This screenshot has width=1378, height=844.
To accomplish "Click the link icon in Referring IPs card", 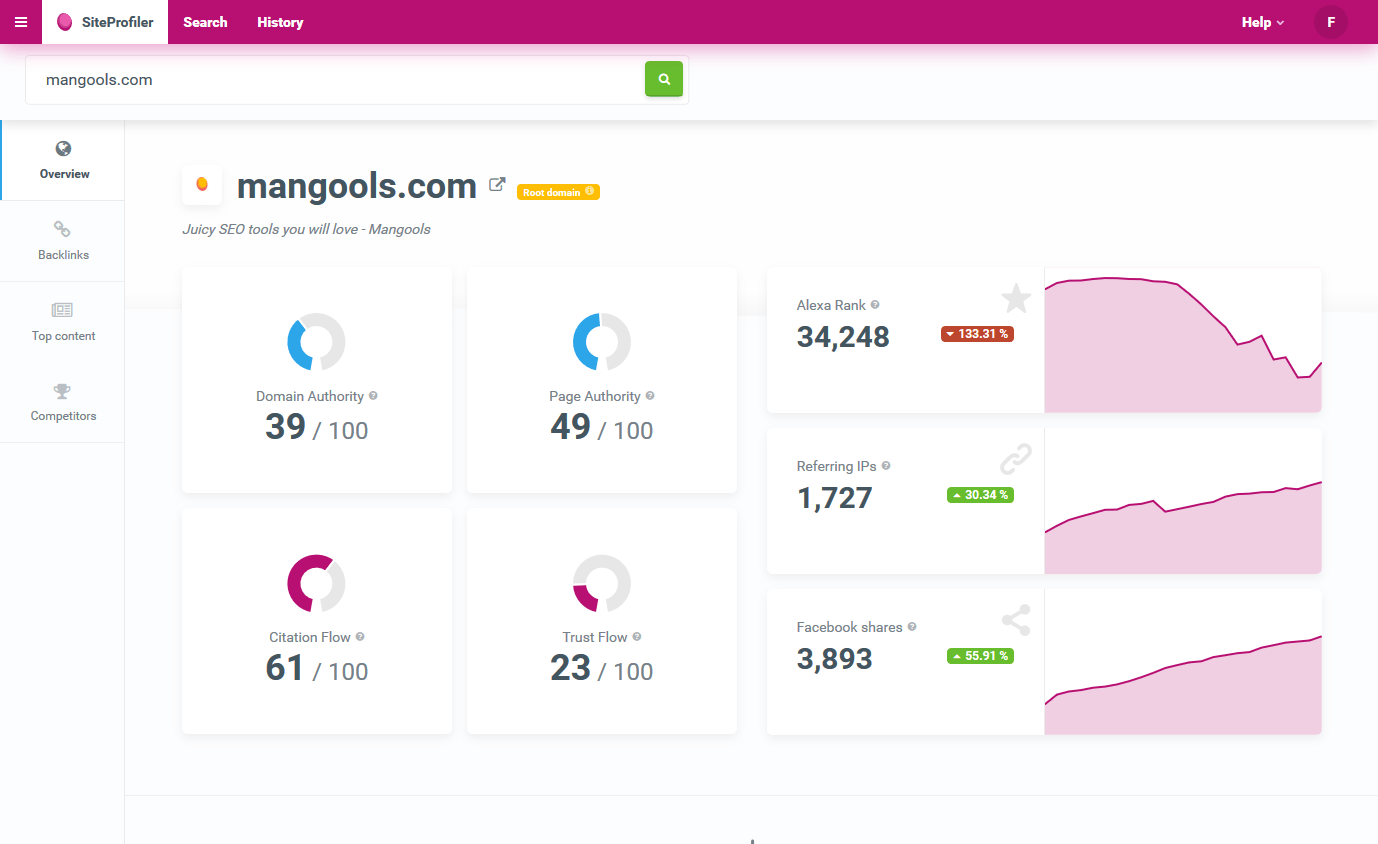I will 1016,459.
